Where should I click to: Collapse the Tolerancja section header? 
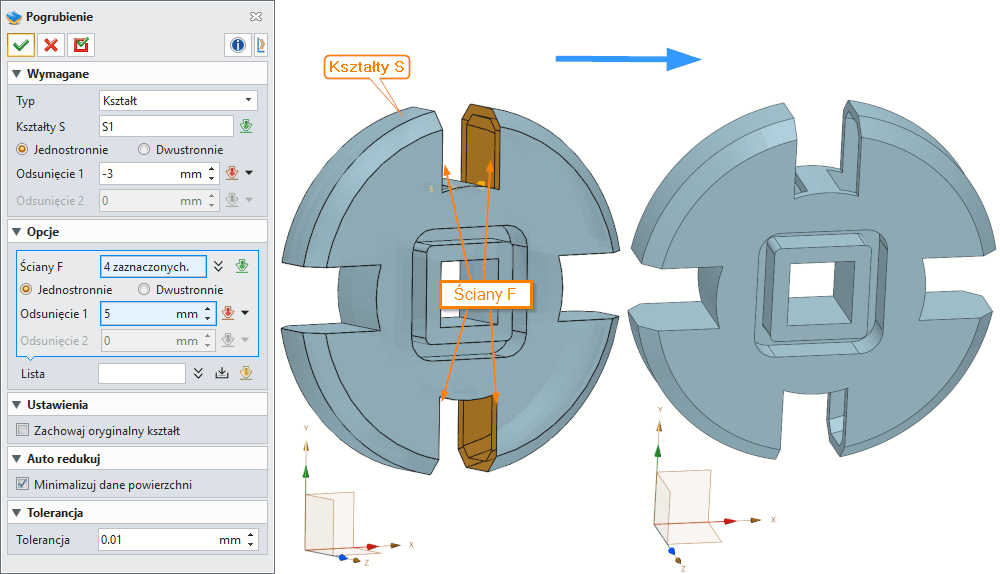point(15,513)
